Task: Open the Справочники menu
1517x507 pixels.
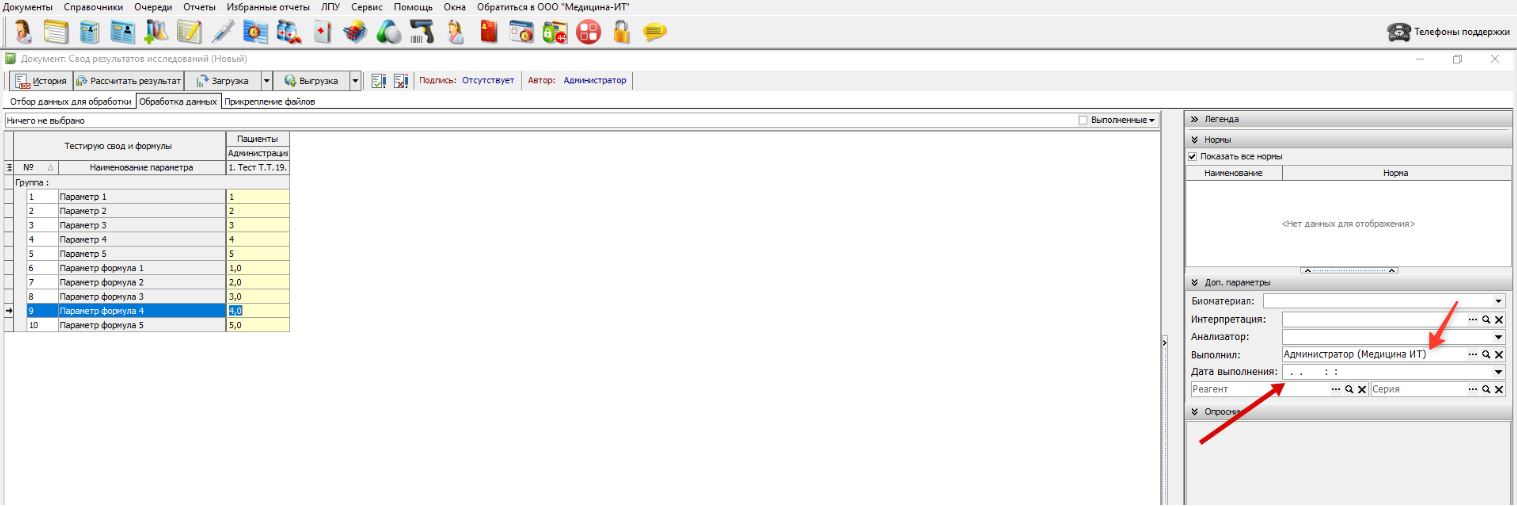Action: 93,7
